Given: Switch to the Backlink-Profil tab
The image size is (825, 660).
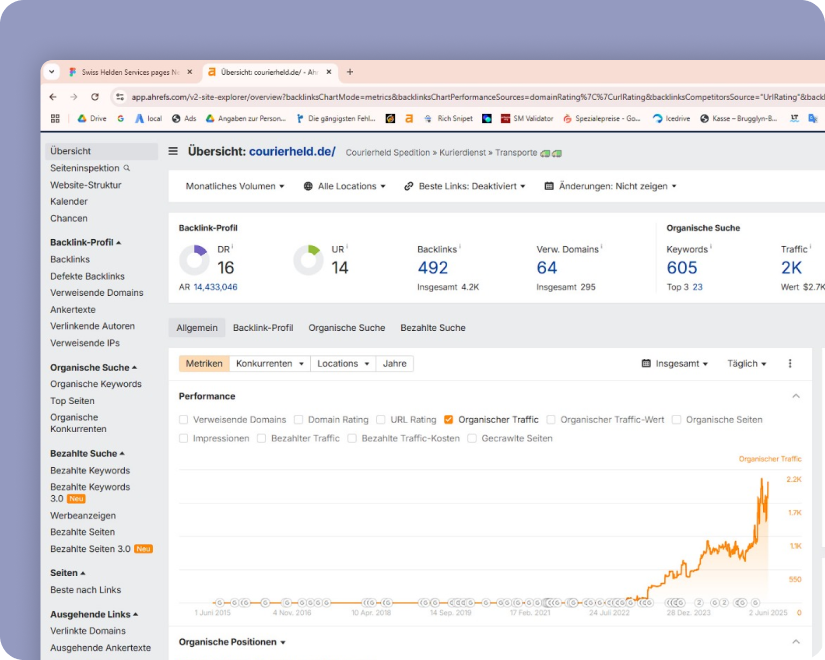Looking at the screenshot, I should click(x=263, y=328).
